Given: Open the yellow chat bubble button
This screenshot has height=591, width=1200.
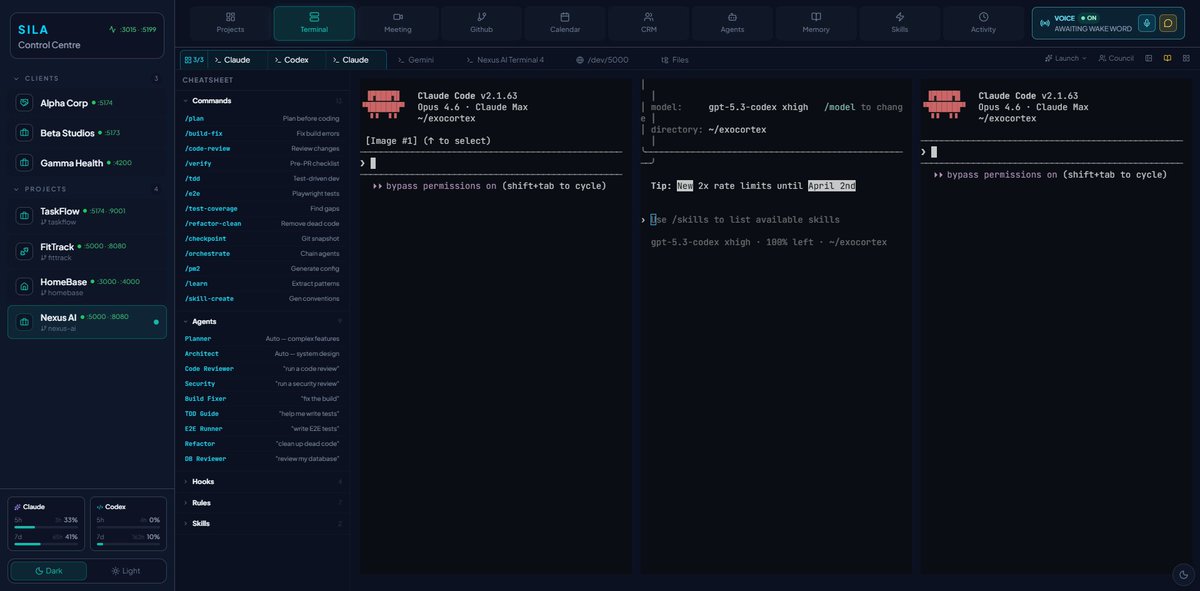Looking at the screenshot, I should [1168, 23].
